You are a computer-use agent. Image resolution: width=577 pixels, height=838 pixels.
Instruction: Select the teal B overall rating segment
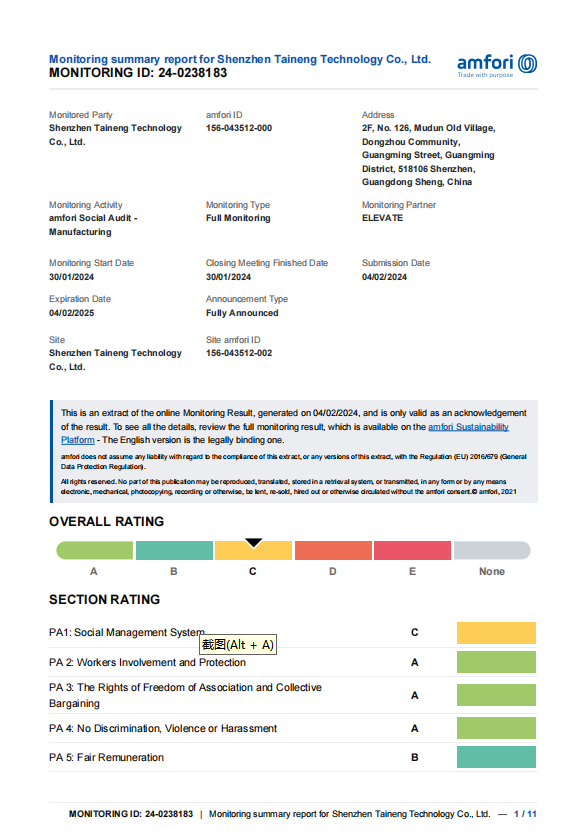pos(174,550)
